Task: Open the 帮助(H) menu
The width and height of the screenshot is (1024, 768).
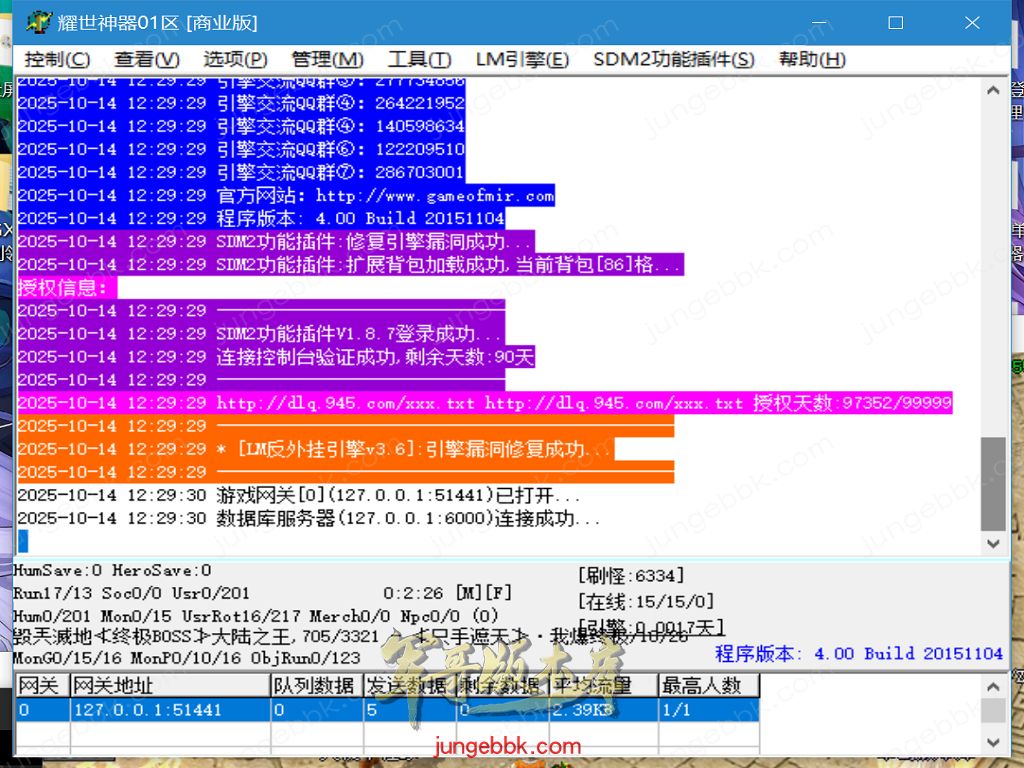Action: pos(812,60)
